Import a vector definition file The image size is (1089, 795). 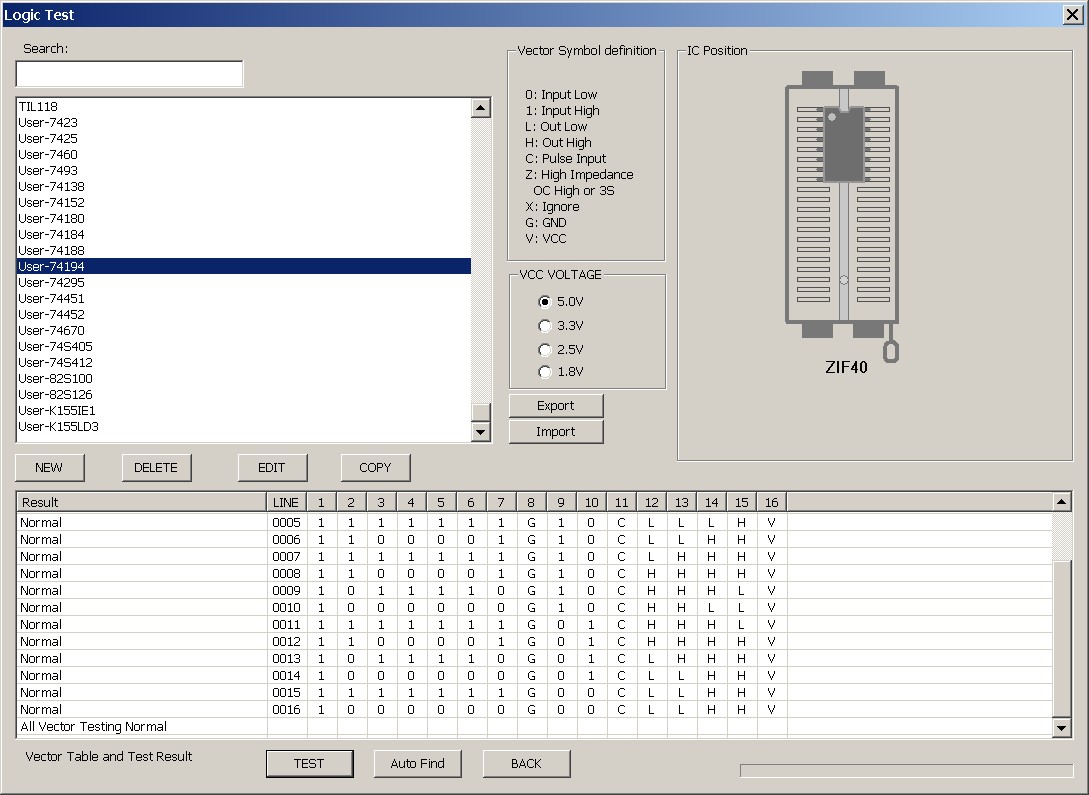coord(556,431)
